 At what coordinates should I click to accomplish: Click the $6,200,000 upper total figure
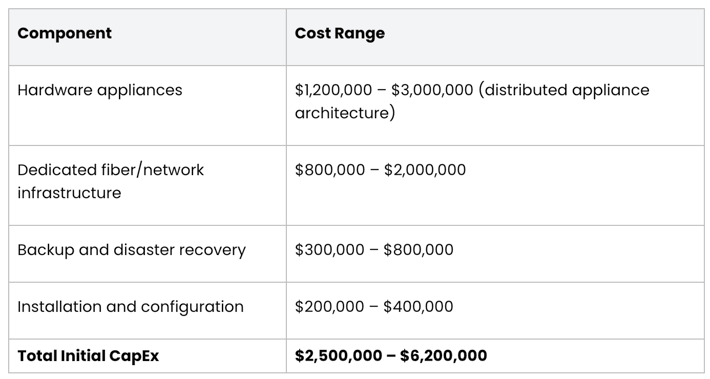444,356
